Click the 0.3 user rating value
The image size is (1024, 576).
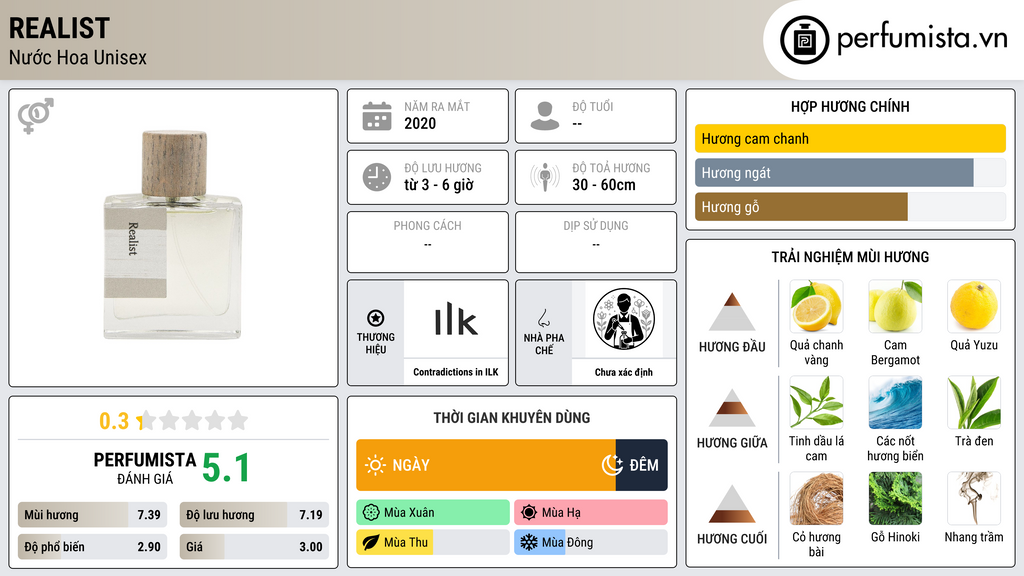pyautogui.click(x=114, y=421)
